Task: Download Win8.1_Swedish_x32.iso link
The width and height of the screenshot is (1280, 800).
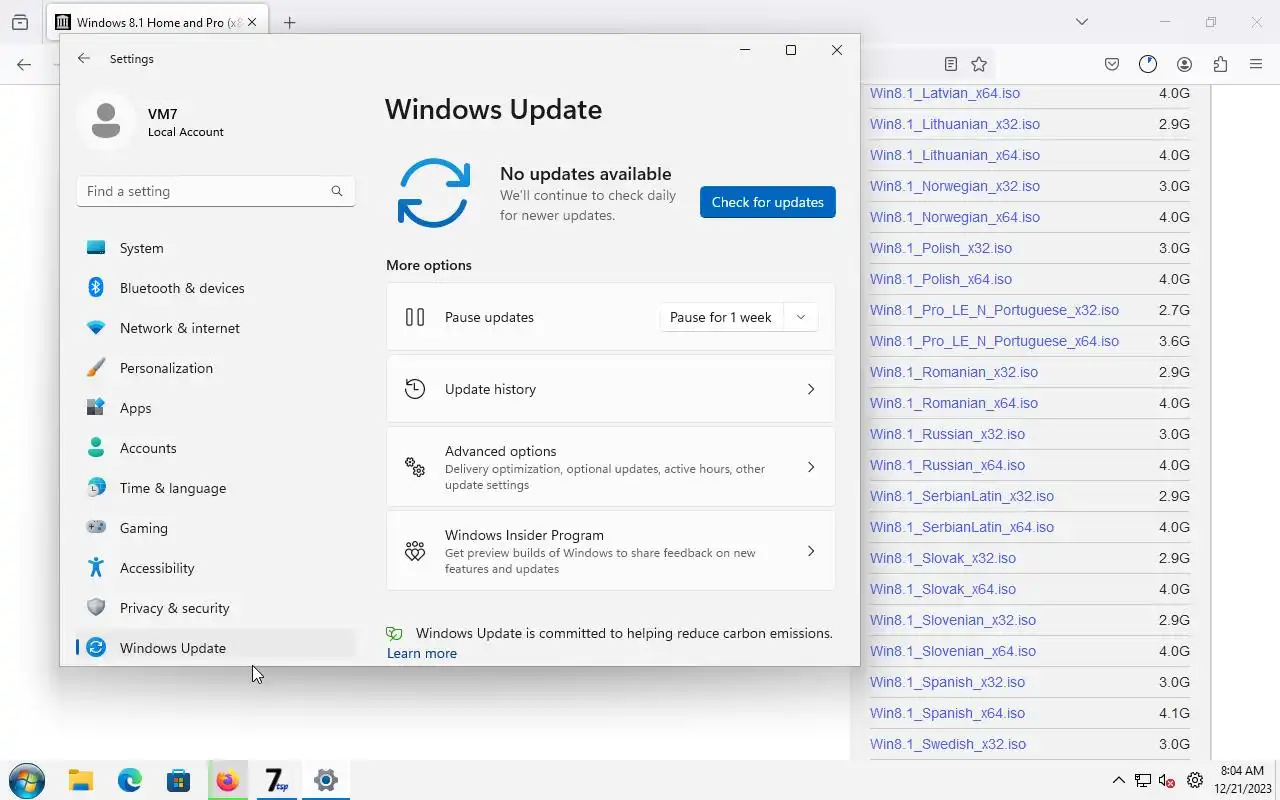Action: click(948, 744)
